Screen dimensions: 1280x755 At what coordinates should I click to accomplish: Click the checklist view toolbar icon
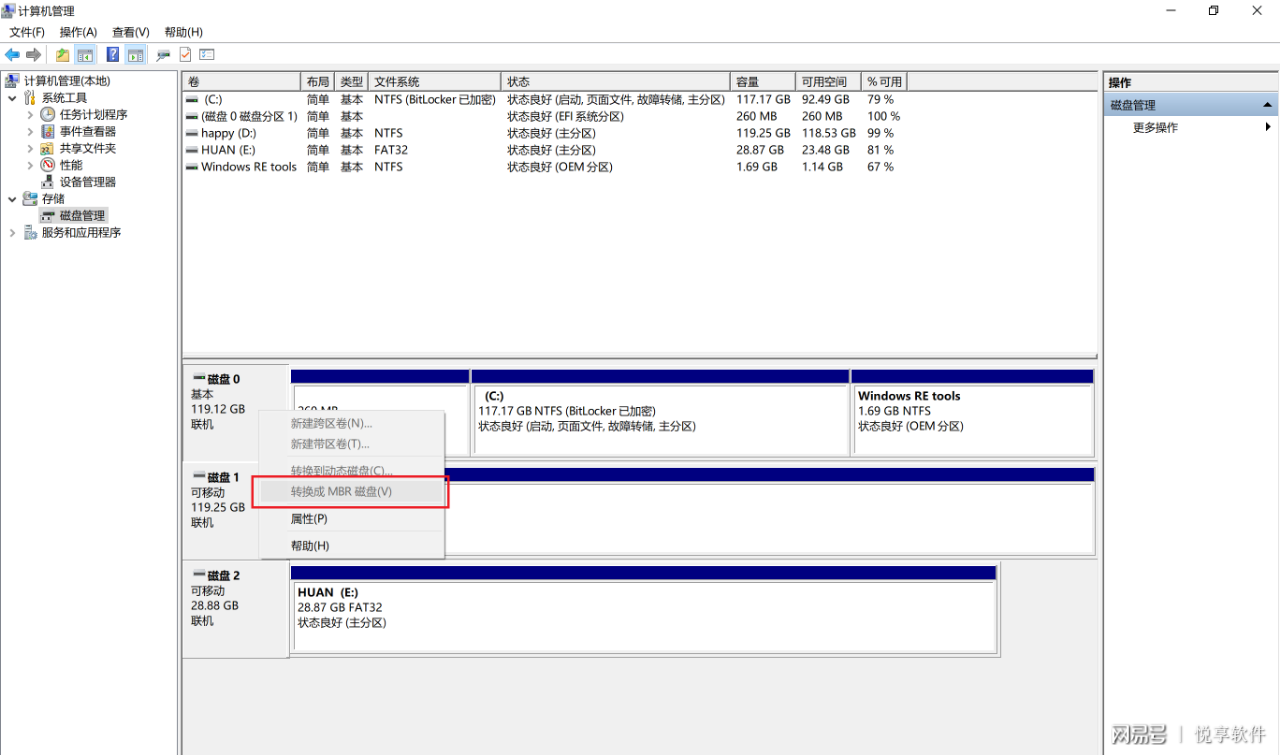(x=207, y=55)
